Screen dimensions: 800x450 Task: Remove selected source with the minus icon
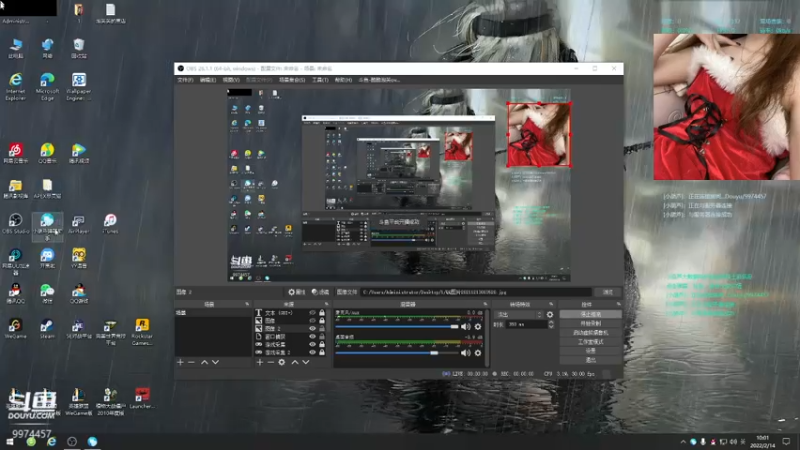(270, 362)
